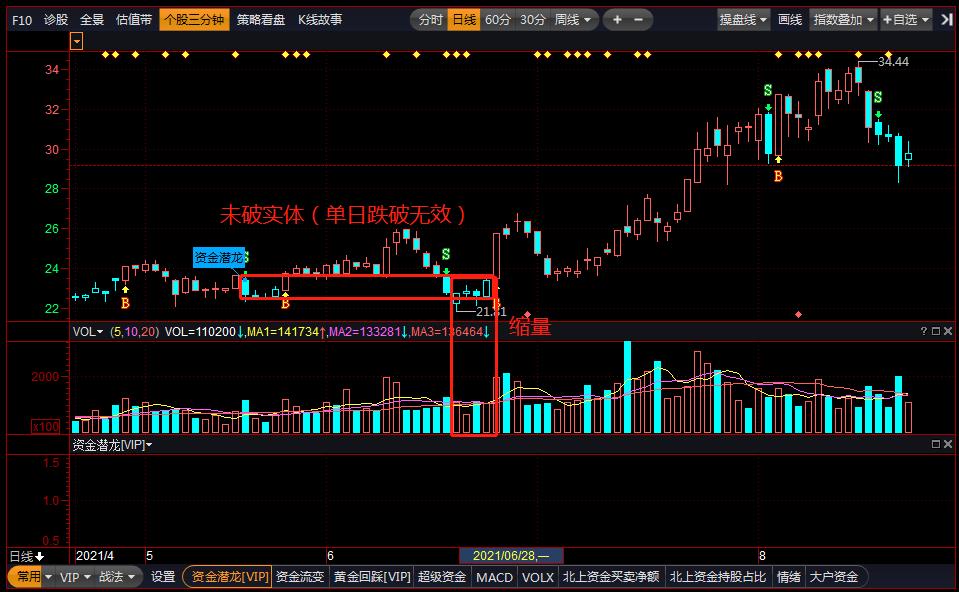The image size is (959, 592).
Task: Click the 画线 drawing button
Action: [x=790, y=19]
